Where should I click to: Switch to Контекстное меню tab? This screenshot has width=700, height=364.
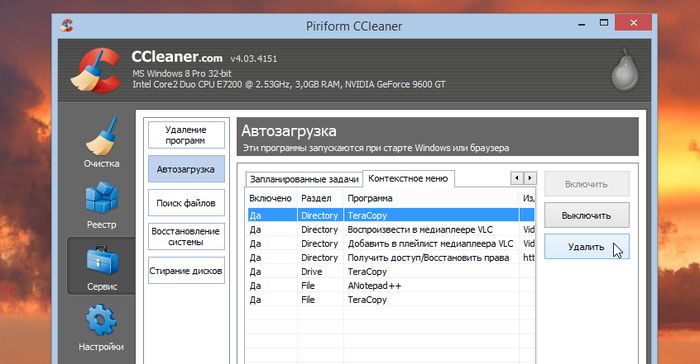pyautogui.click(x=408, y=179)
